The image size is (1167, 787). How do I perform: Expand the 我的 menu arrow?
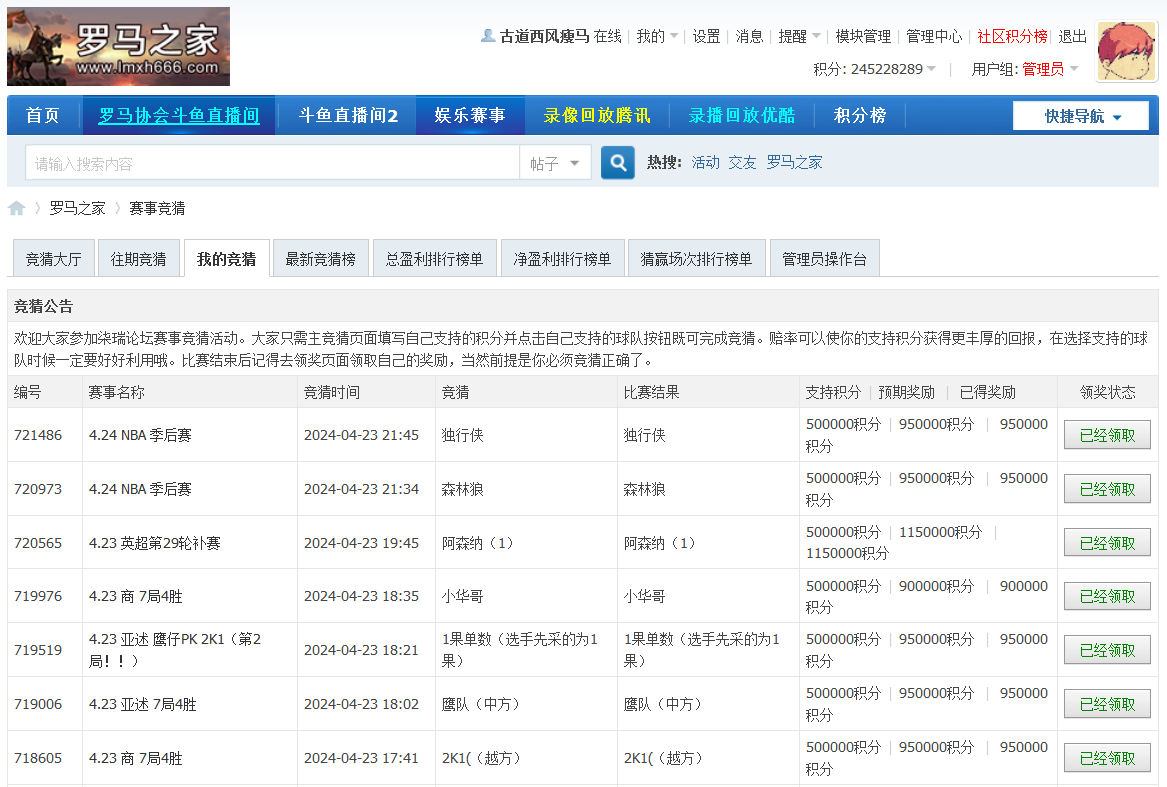coord(674,37)
